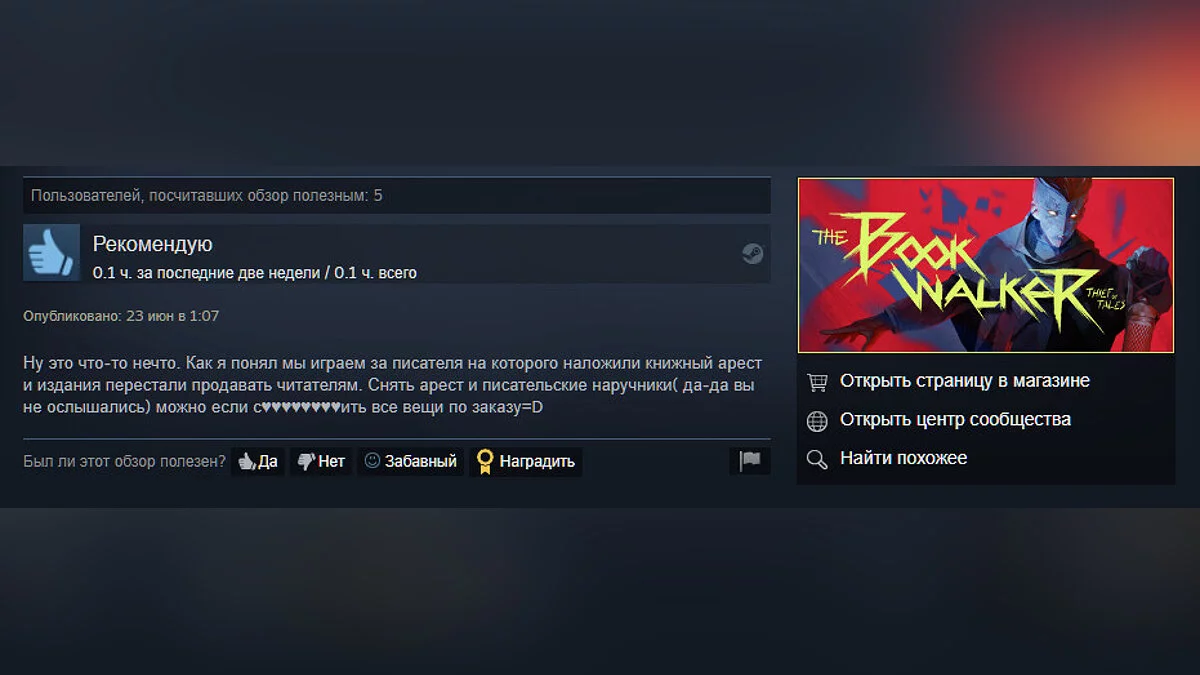This screenshot has height=675, width=1200.
Task: Select the Наградить button label
Action: pyautogui.click(x=538, y=461)
